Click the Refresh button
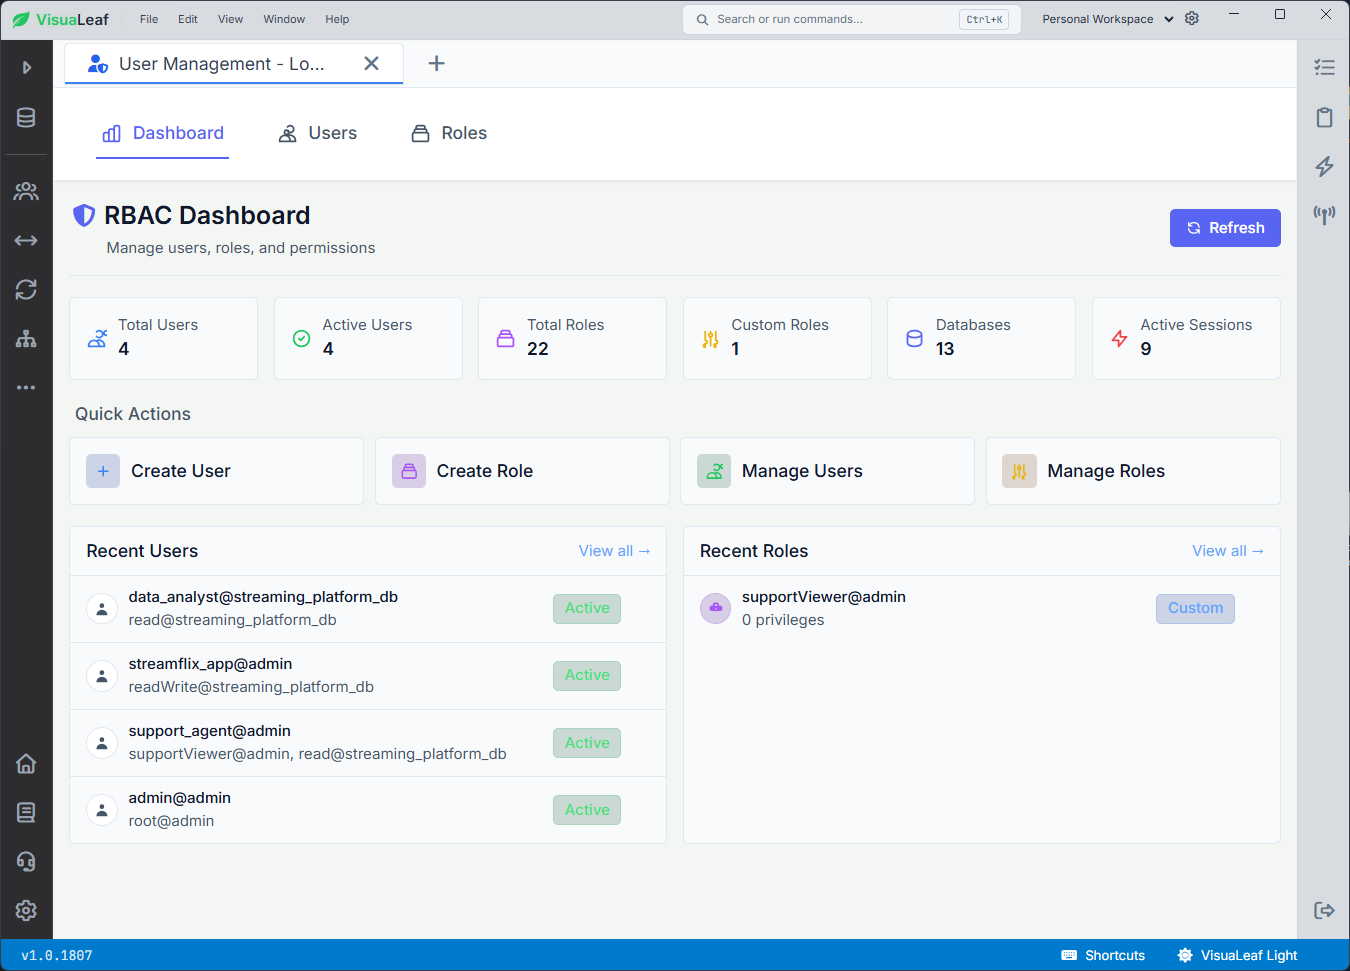This screenshot has width=1350, height=971. (1225, 228)
